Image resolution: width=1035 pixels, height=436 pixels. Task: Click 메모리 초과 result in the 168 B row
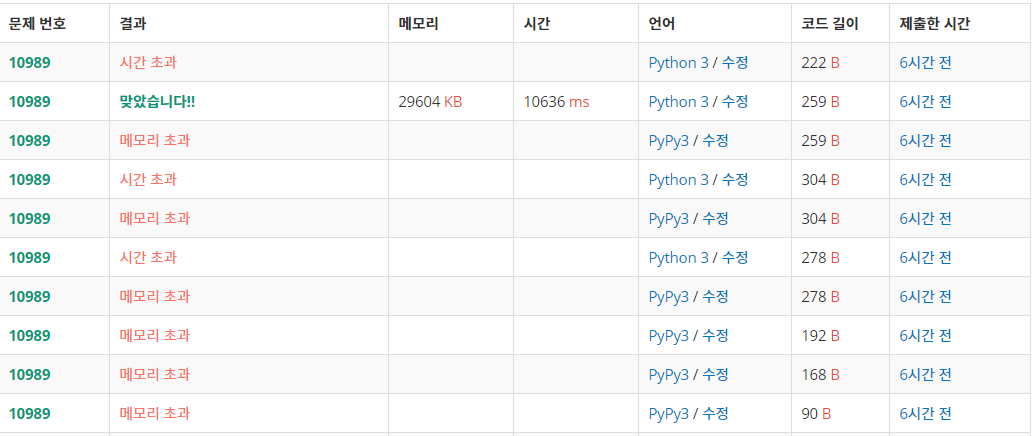point(154,375)
